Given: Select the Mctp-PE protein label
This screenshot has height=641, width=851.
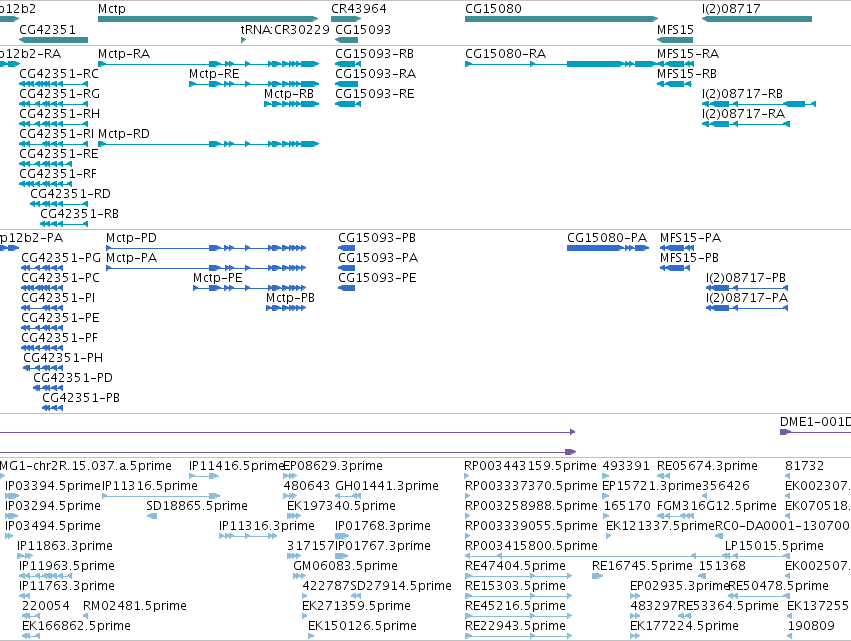Looking at the screenshot, I should 218,278.
